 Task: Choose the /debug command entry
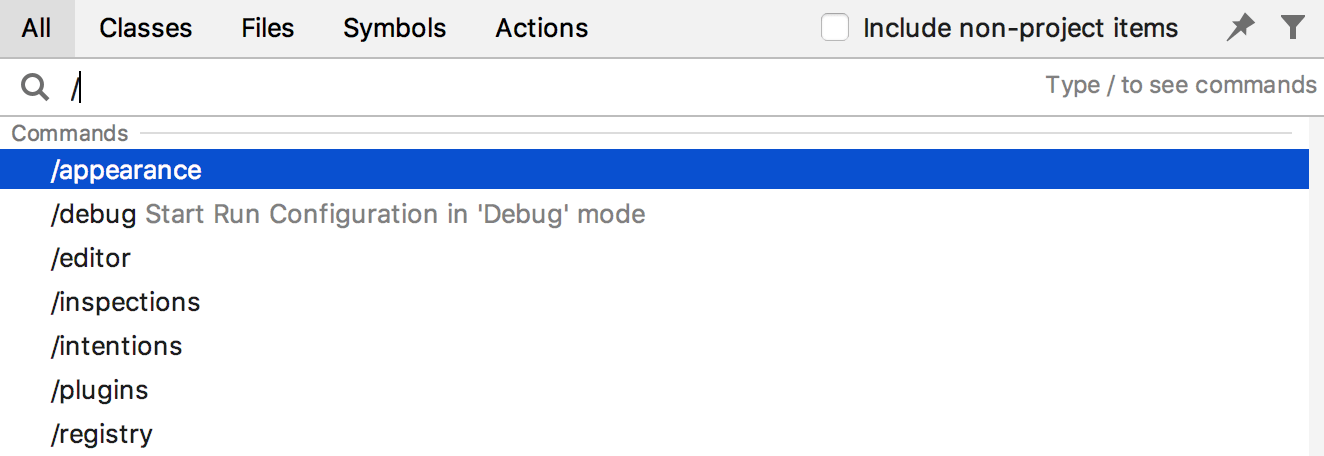tap(94, 214)
